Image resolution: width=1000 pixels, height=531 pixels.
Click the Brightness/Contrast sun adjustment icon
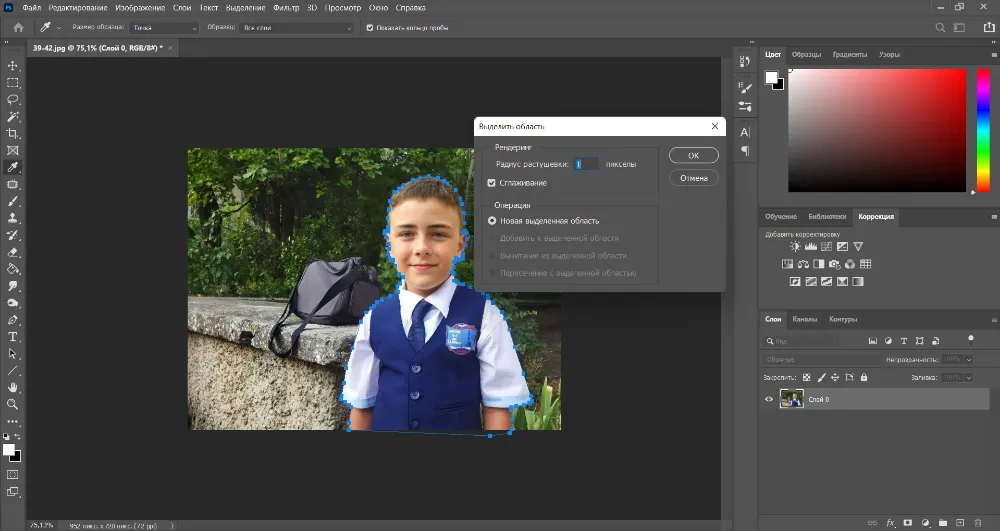(x=795, y=246)
